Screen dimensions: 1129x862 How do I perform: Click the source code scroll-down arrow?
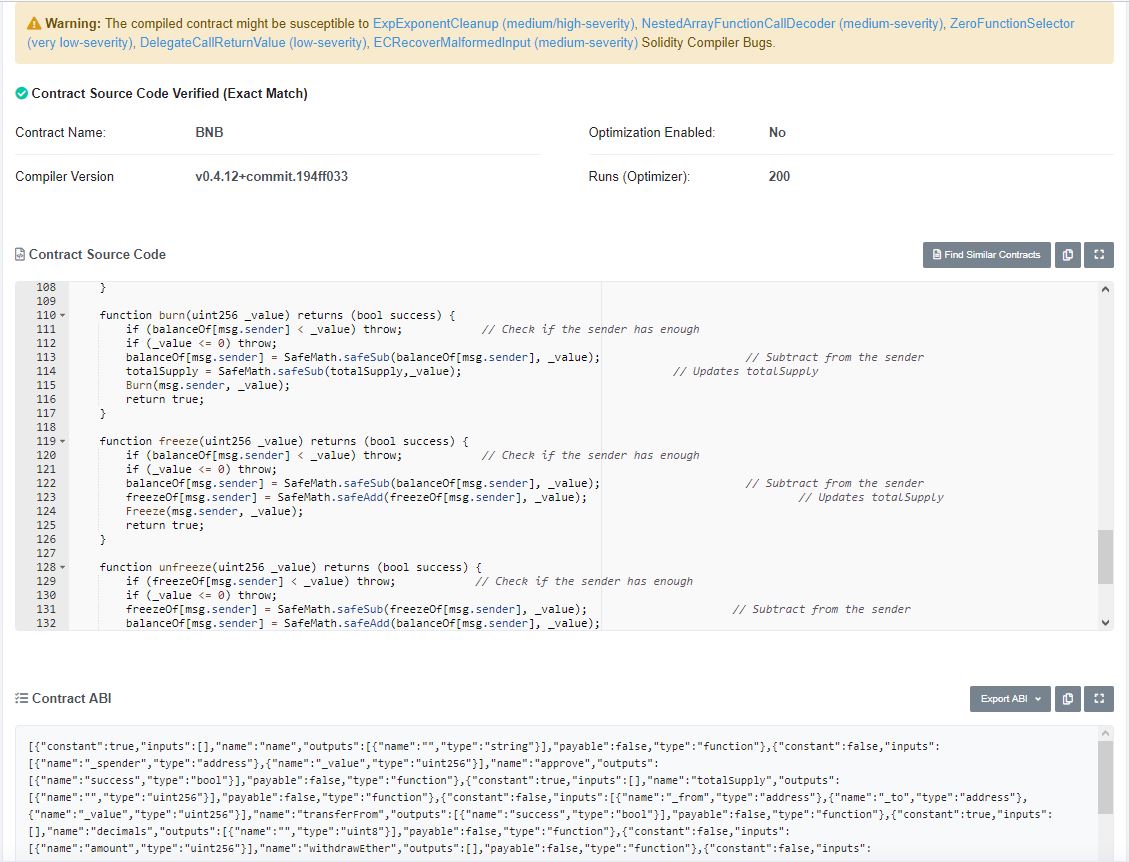point(1105,623)
